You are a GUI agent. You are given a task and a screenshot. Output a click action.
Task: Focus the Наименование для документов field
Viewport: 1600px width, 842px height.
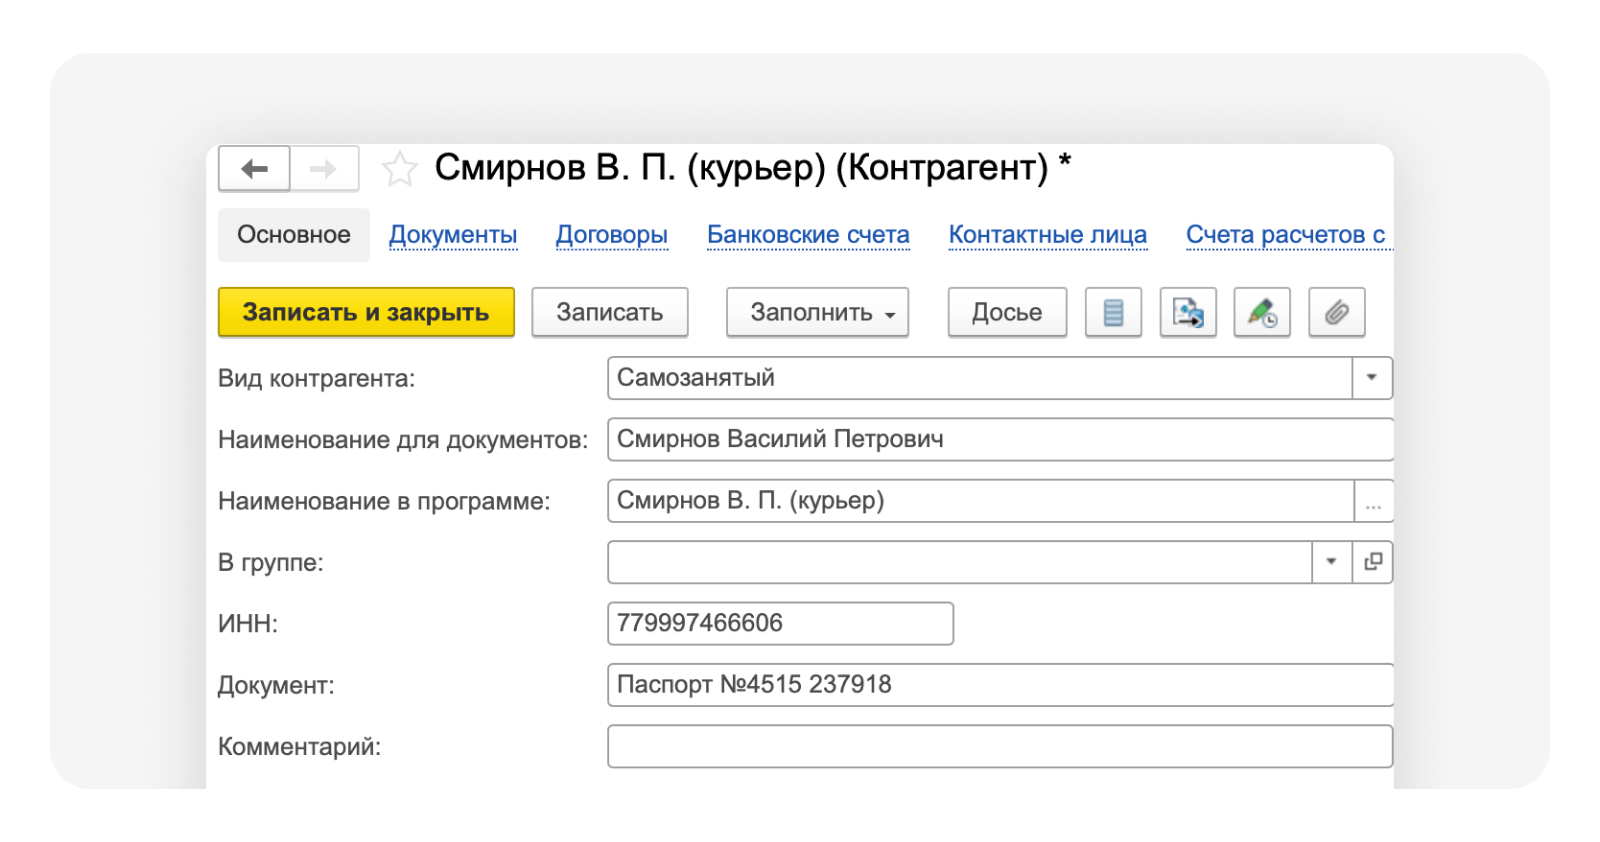coord(1000,440)
